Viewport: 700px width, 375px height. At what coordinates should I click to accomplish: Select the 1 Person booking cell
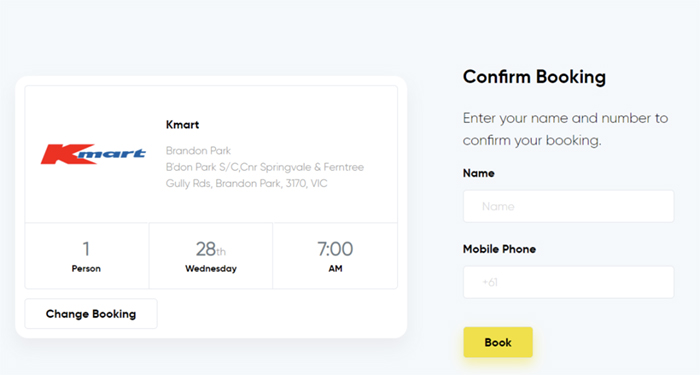87,256
